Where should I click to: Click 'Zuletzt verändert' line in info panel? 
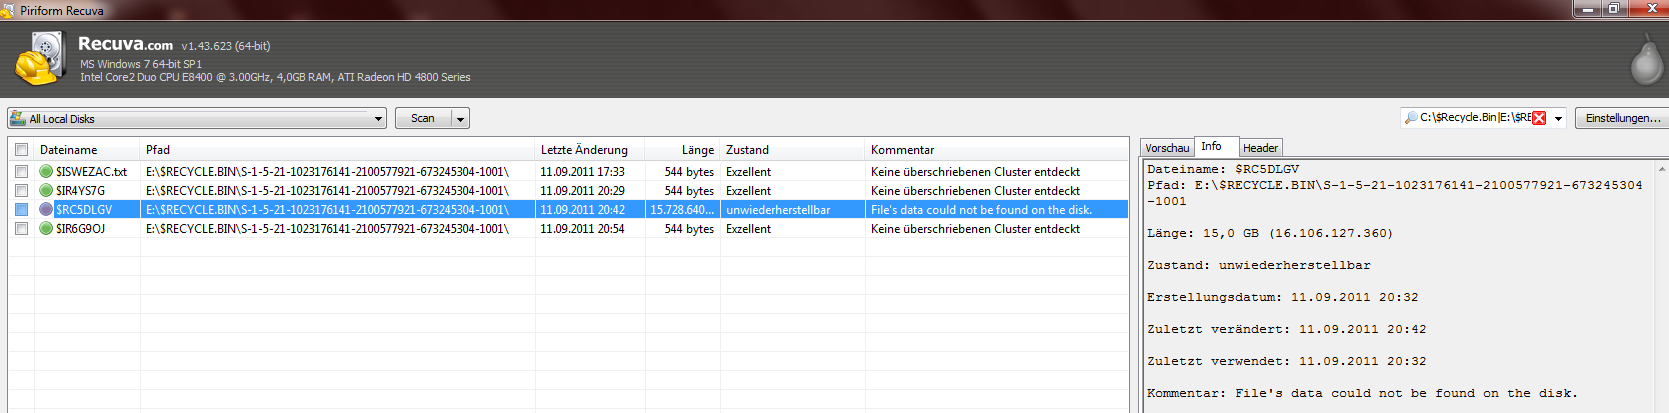click(x=1286, y=329)
